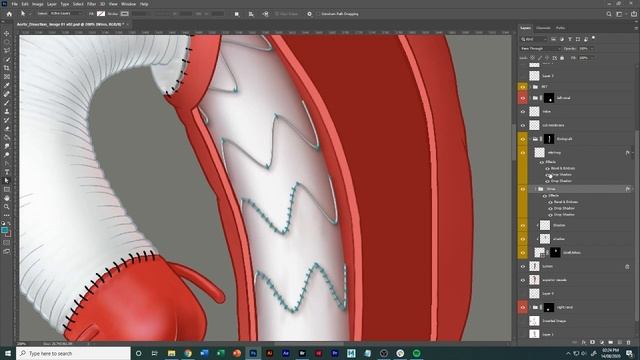This screenshot has height=360, width=640.
Task: Select the Brush tool
Action: [7, 103]
